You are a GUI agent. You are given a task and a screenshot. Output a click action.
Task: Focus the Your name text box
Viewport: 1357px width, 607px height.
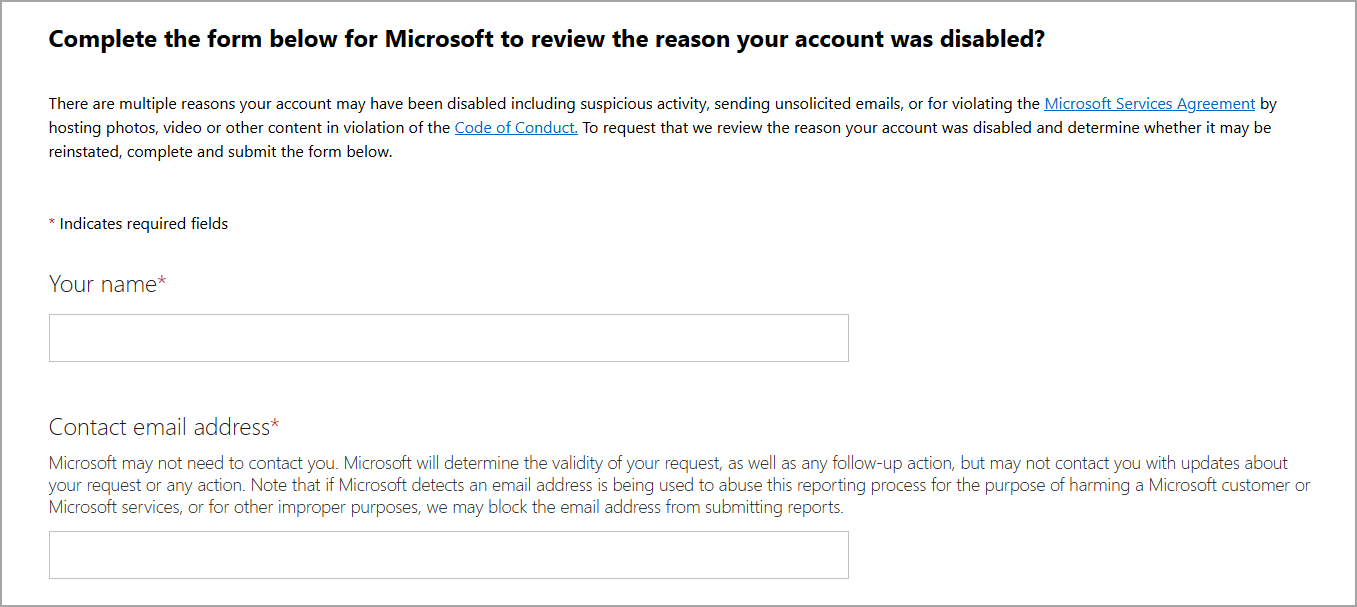(449, 338)
